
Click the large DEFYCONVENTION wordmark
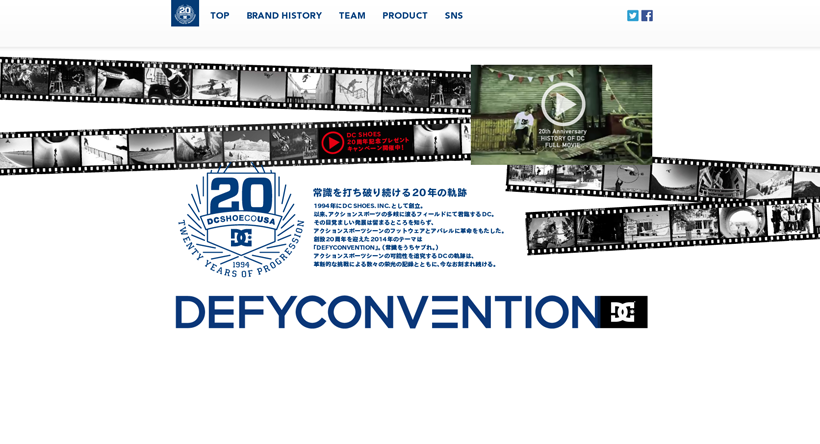tap(387, 312)
